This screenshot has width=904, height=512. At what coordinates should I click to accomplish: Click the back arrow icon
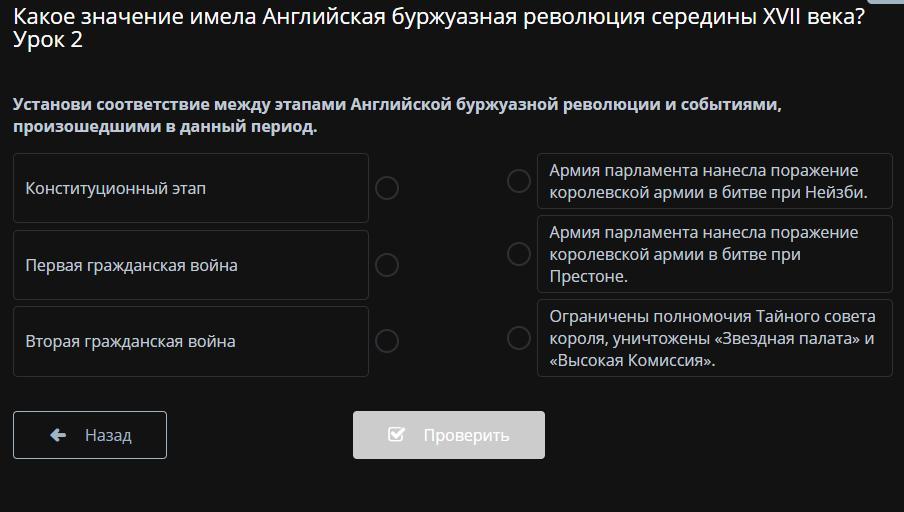[x=58, y=435]
